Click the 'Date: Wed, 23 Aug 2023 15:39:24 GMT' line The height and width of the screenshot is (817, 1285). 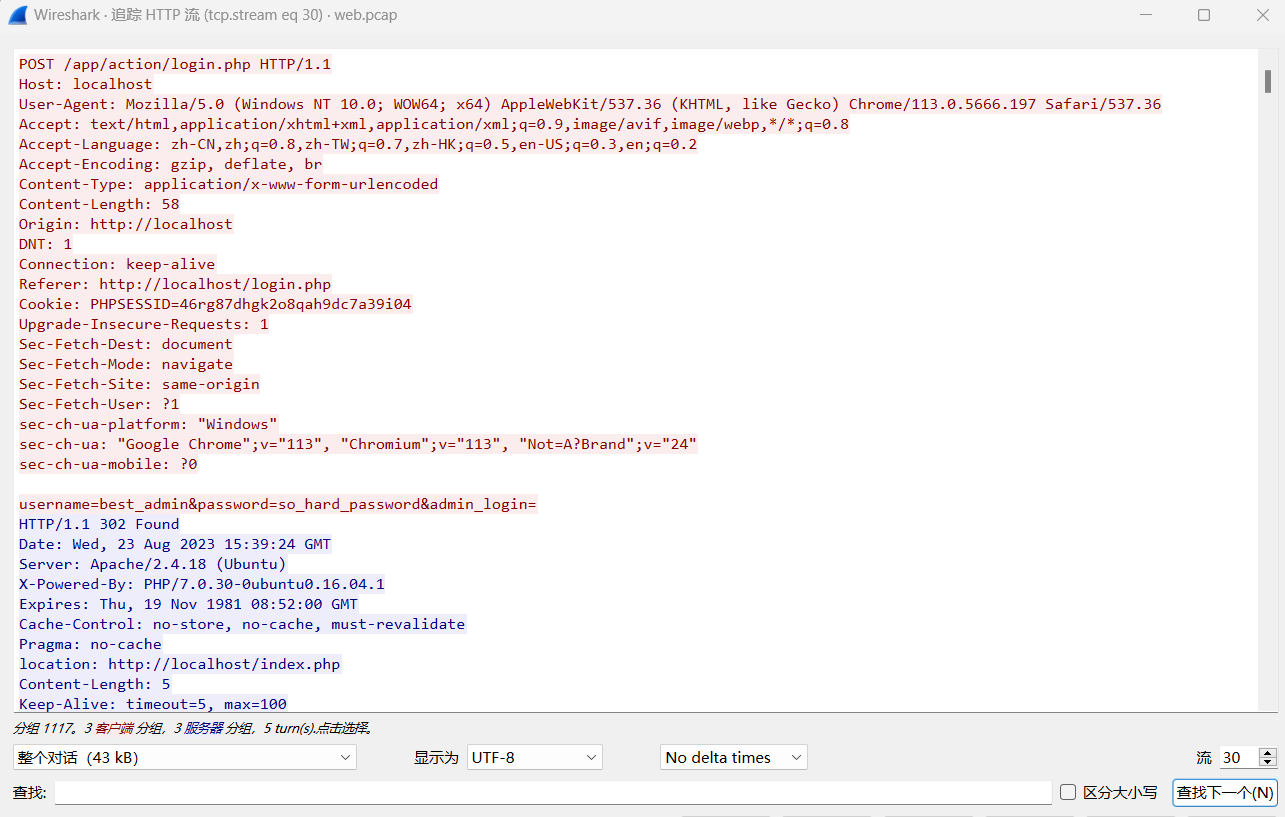coord(175,544)
